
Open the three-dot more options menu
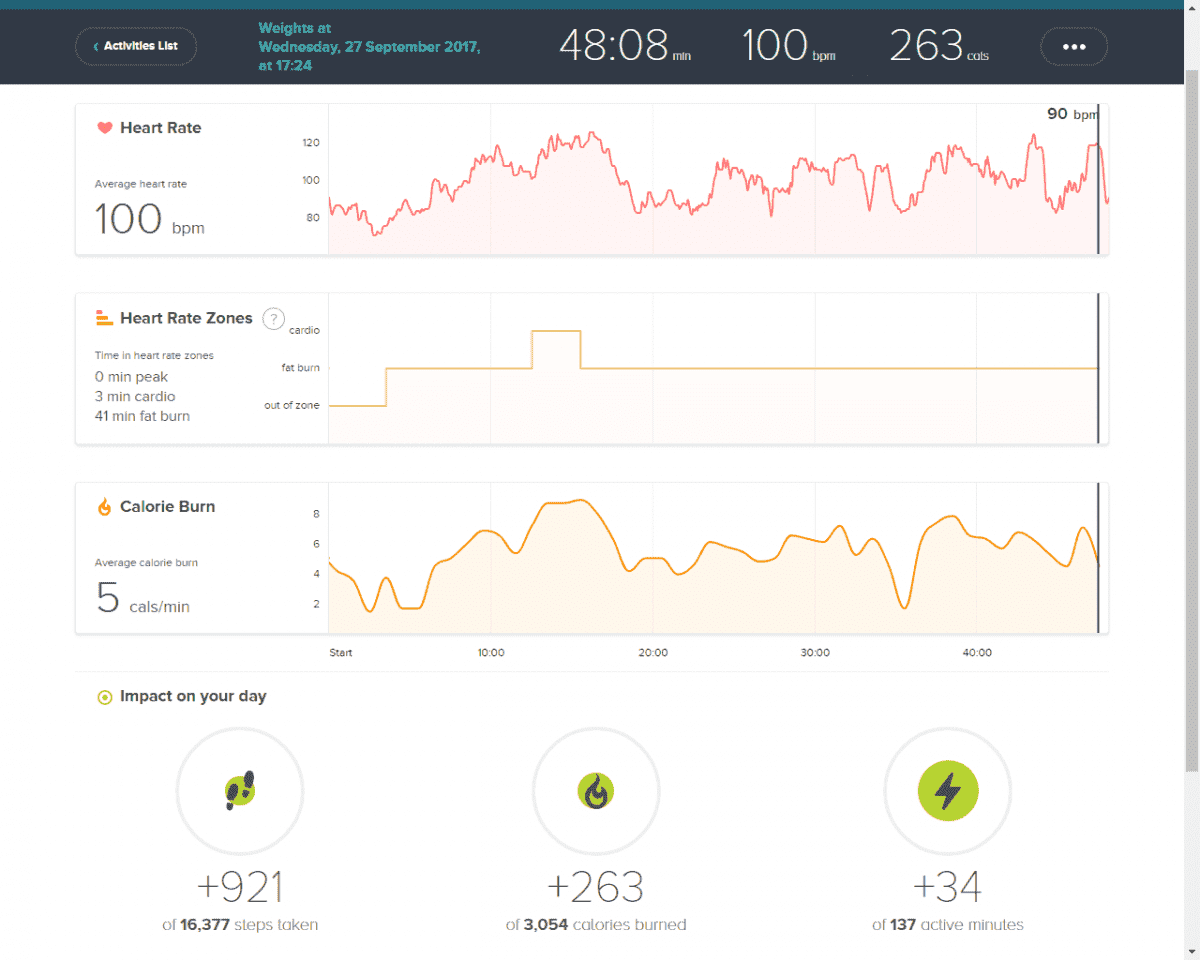(x=1074, y=46)
